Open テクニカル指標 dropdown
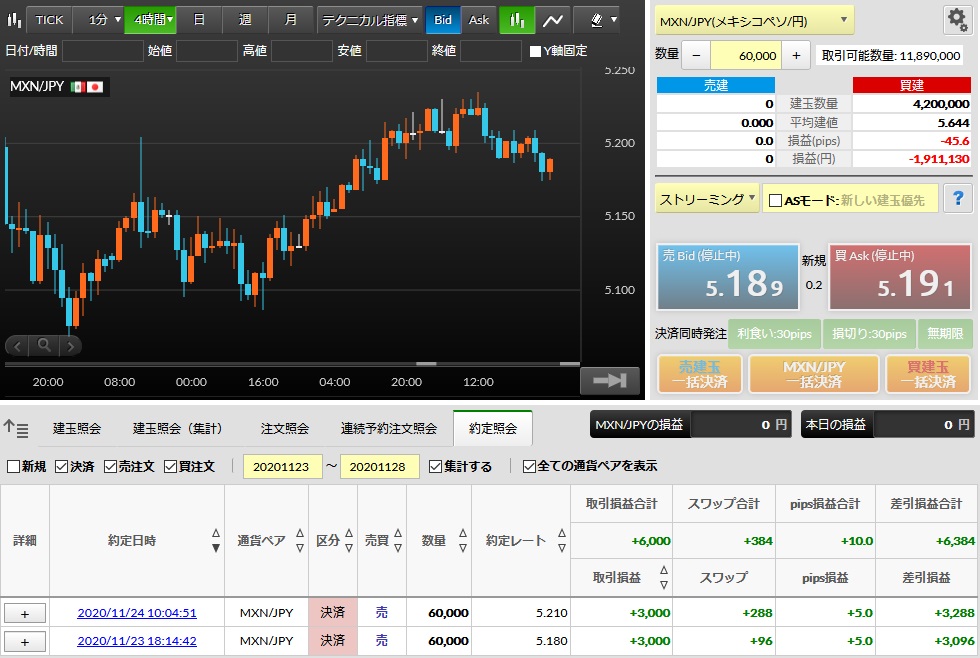The image size is (980, 658). pyautogui.click(x=369, y=20)
